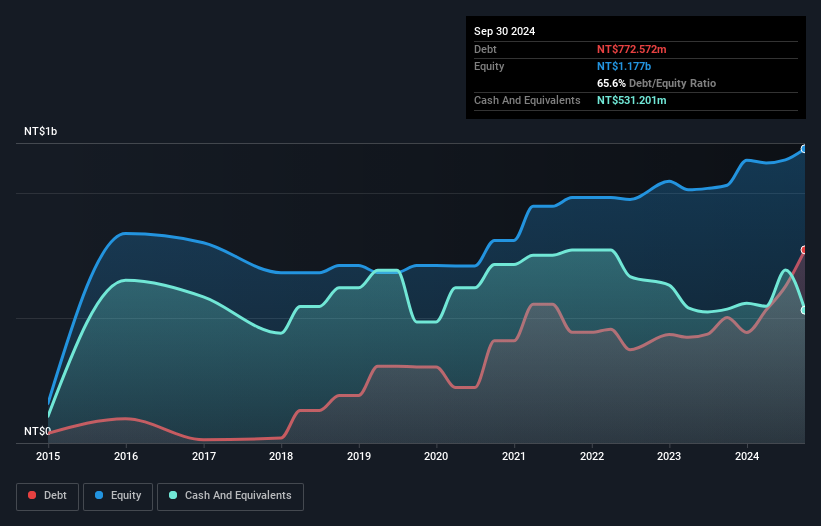Click the NT$772.572m debt value
Viewport: 821px width, 526px height.
631,49
